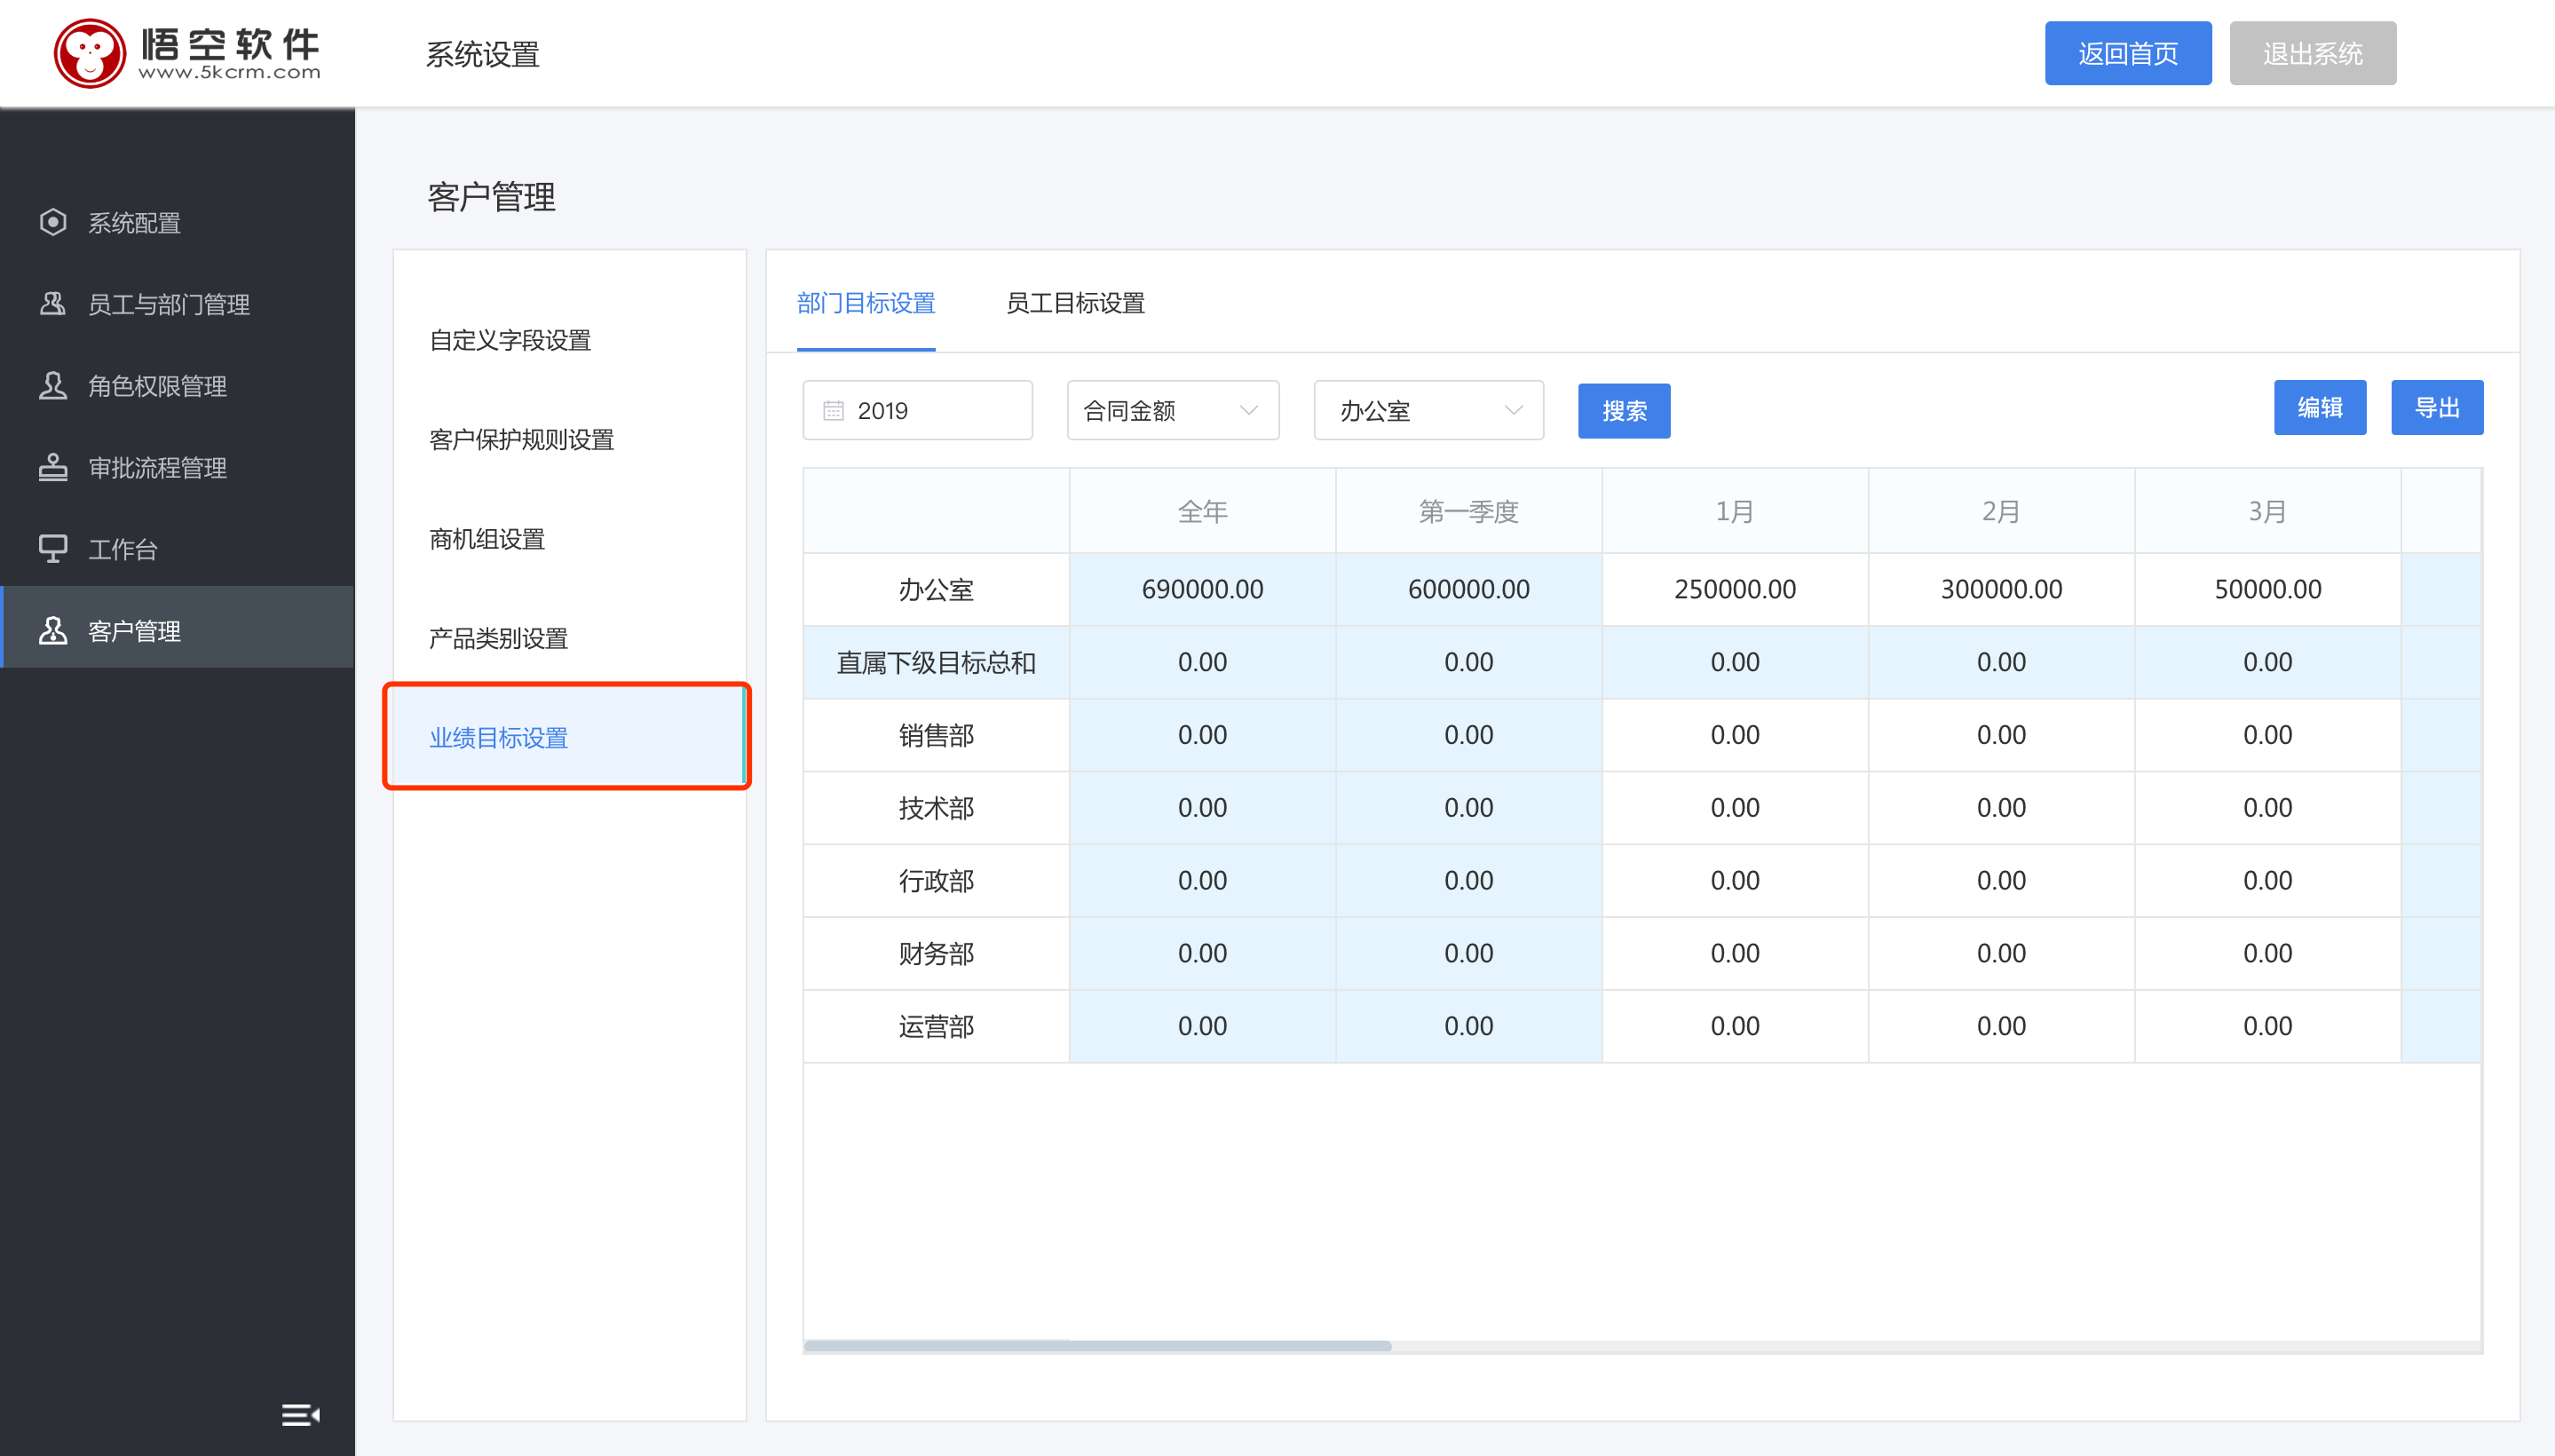The width and height of the screenshot is (2555, 1456).
Task: Click the table's horizontal scrollbar
Action: 1097,1346
